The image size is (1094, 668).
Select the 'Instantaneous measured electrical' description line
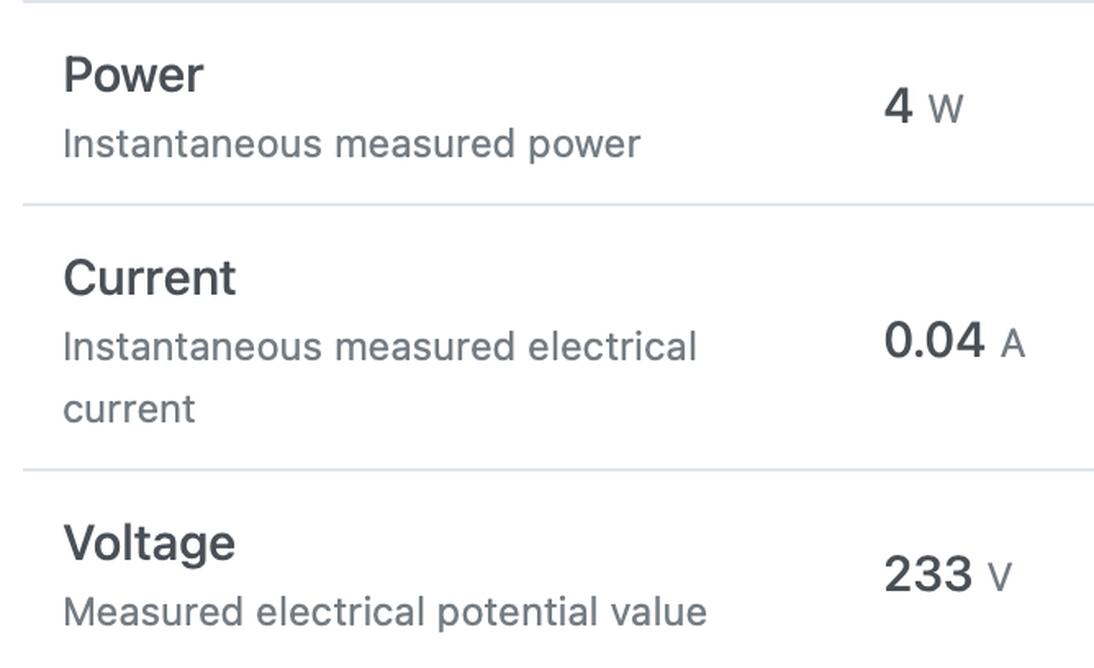(380, 347)
